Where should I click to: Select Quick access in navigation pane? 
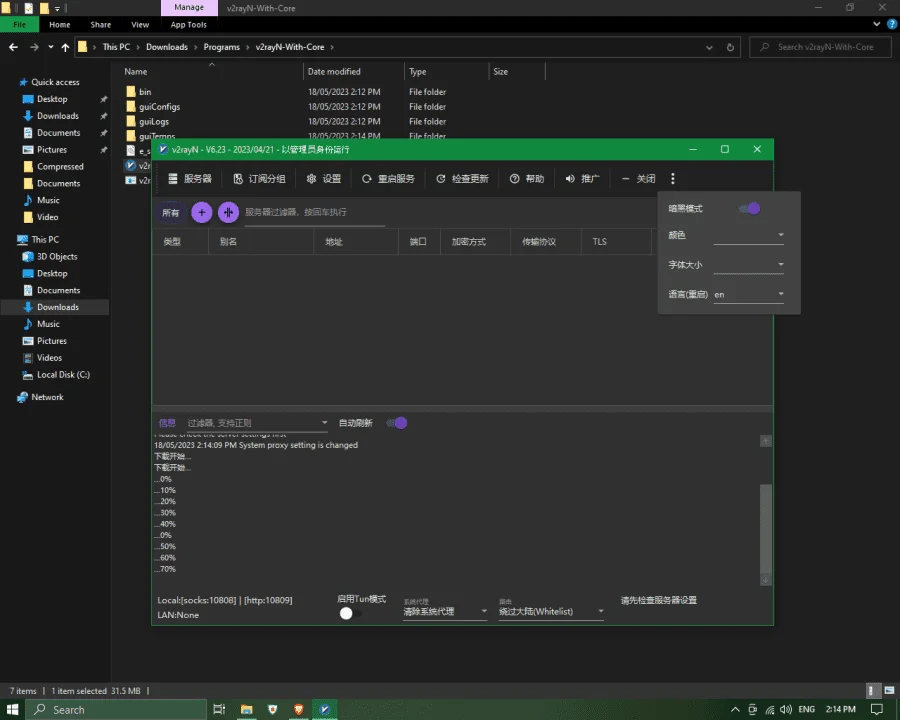click(55, 82)
